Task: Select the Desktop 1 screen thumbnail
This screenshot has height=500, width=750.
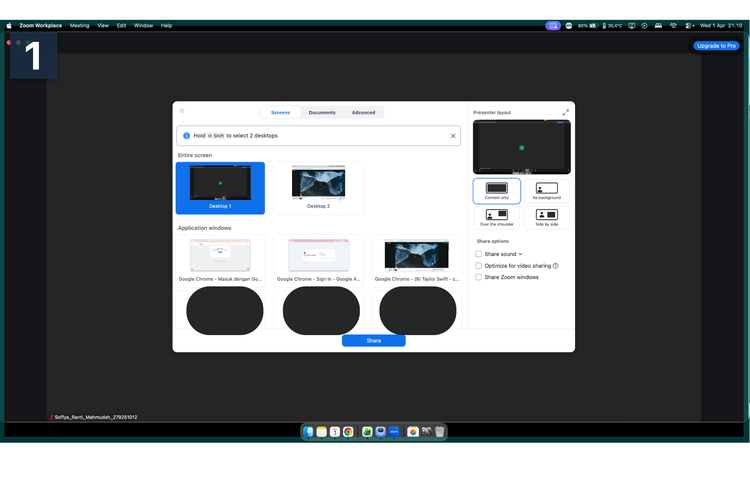Action: 220,188
